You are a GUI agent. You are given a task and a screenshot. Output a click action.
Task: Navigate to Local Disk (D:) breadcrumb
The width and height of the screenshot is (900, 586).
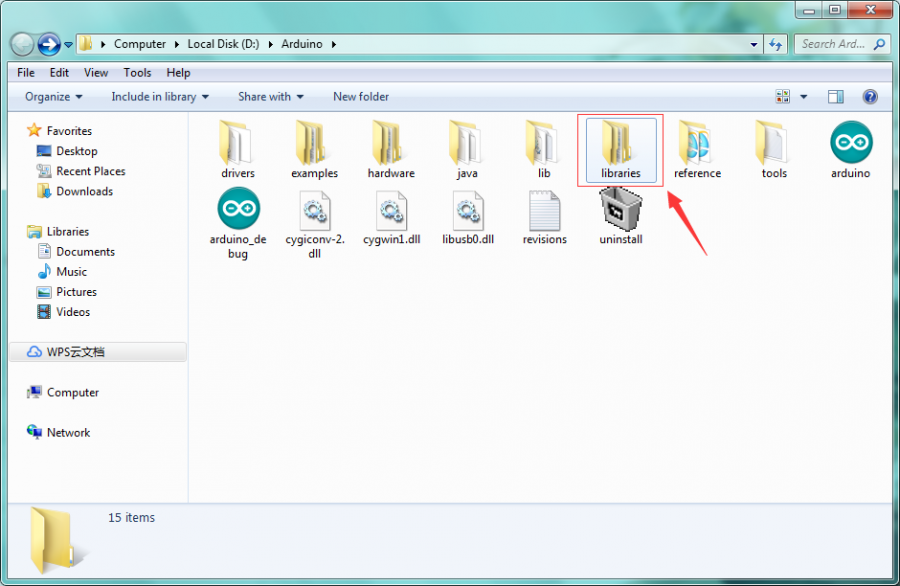222,44
